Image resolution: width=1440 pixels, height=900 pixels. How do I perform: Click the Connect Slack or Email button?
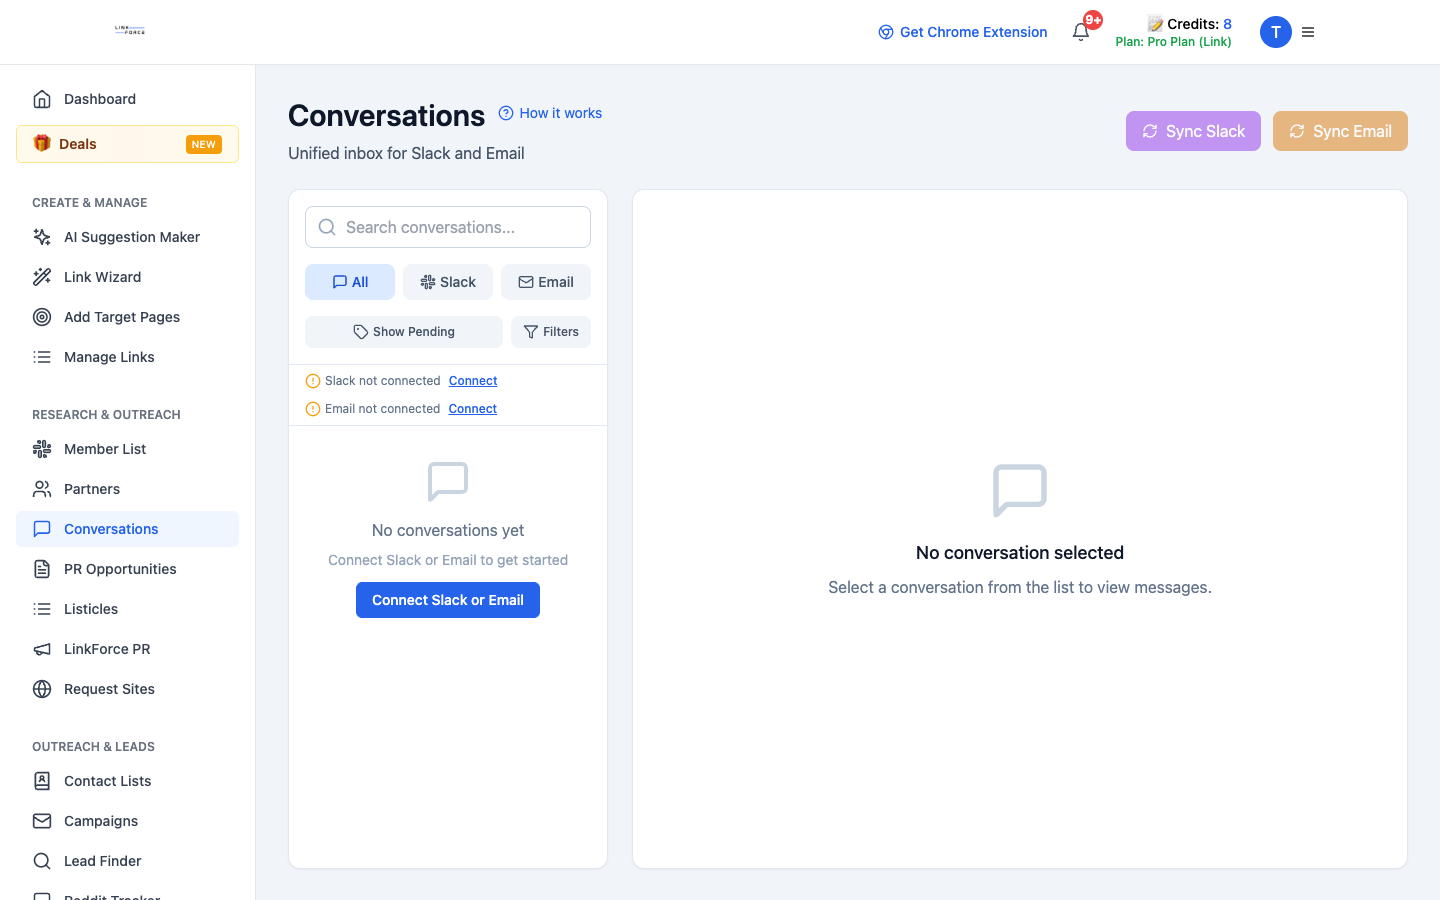coord(448,600)
